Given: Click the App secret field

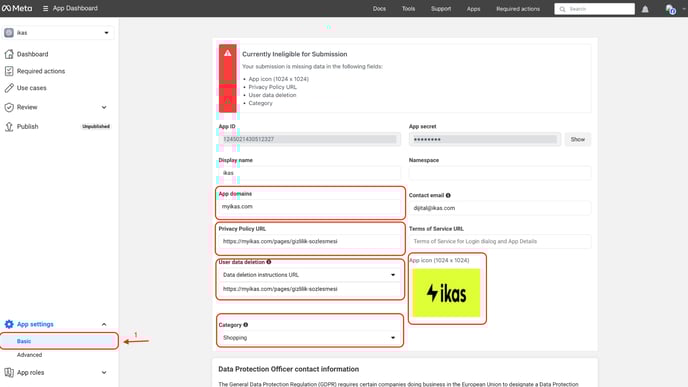Looking at the screenshot, I should [x=485, y=139].
